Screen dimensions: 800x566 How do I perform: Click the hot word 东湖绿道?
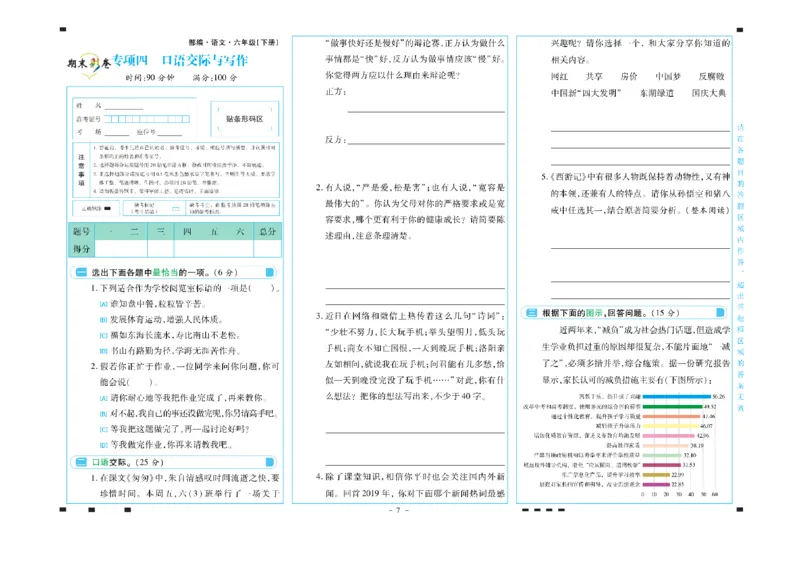tap(657, 93)
